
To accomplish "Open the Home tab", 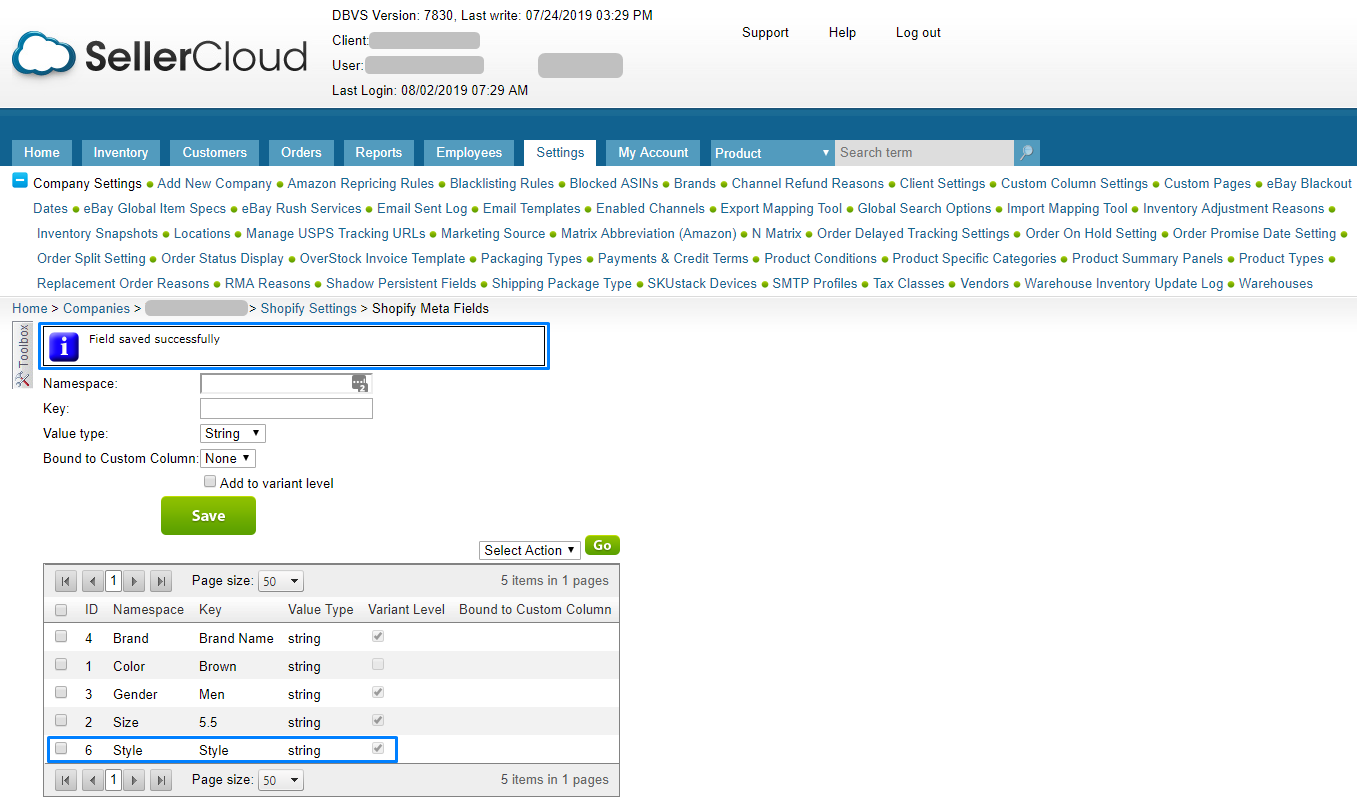I will click(x=42, y=153).
